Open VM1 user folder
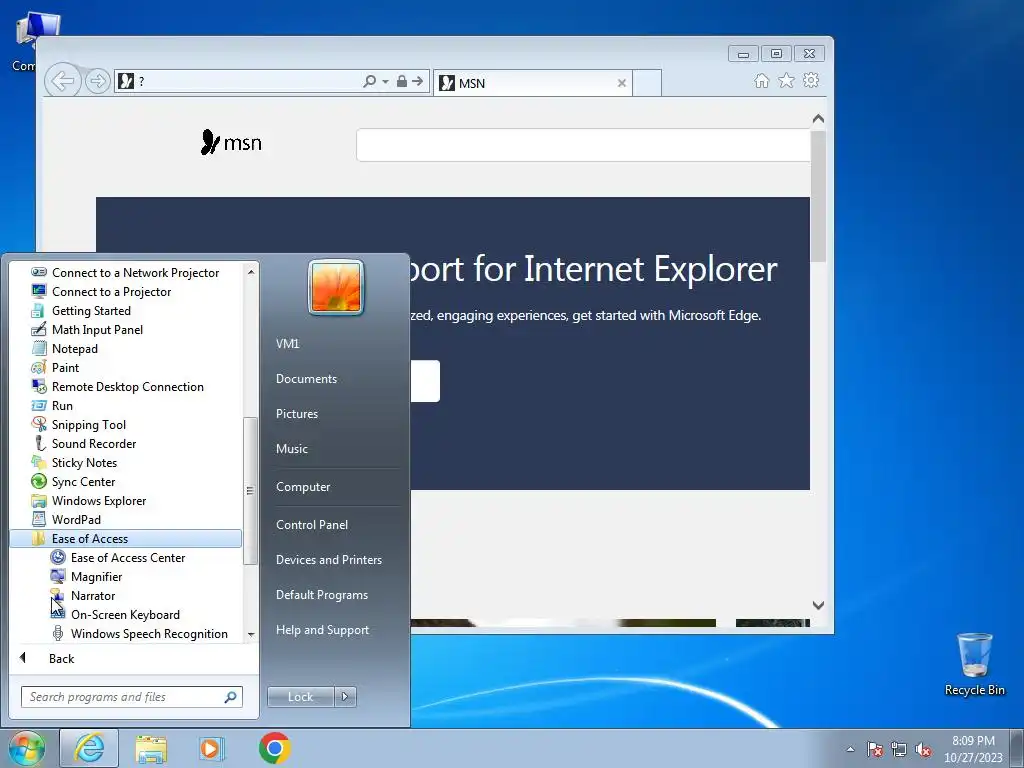1024x768 pixels. [287, 344]
